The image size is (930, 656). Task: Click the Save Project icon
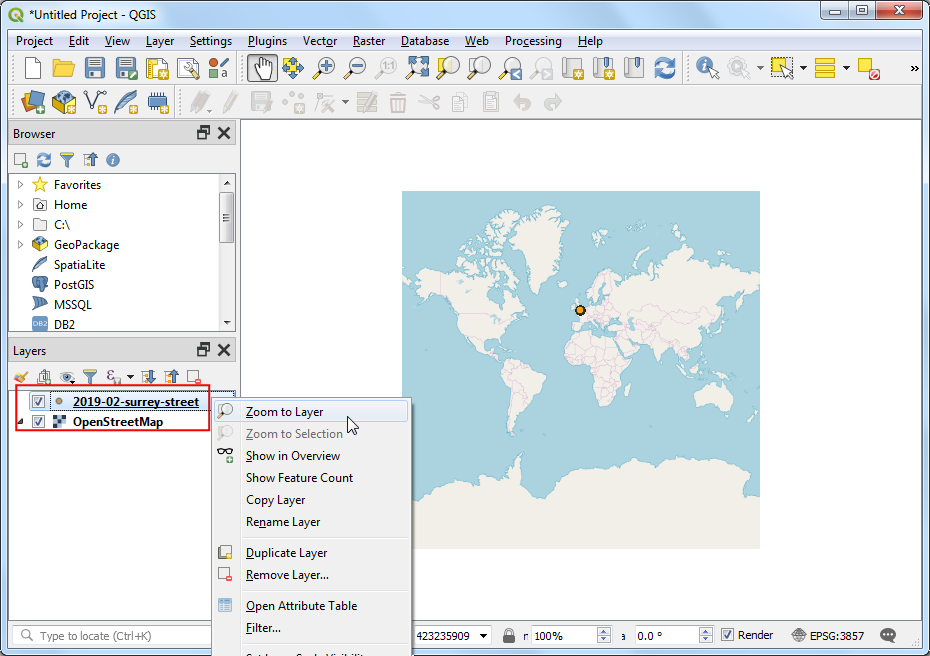pos(95,68)
